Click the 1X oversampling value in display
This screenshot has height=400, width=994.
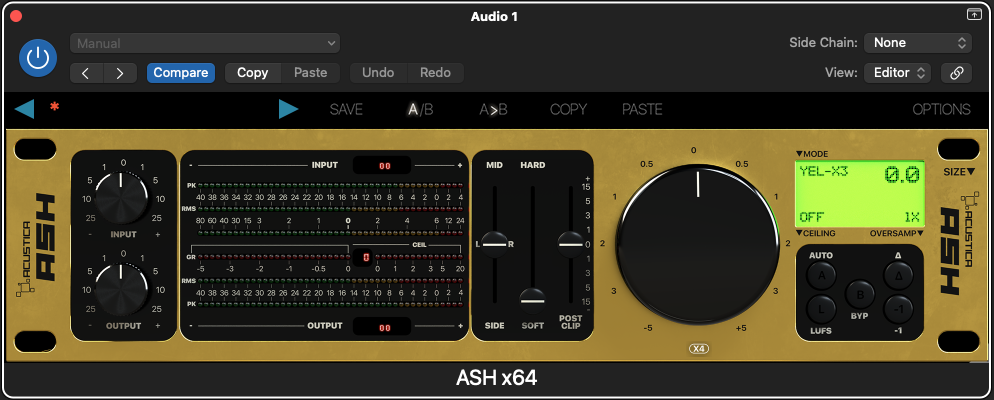coord(912,217)
